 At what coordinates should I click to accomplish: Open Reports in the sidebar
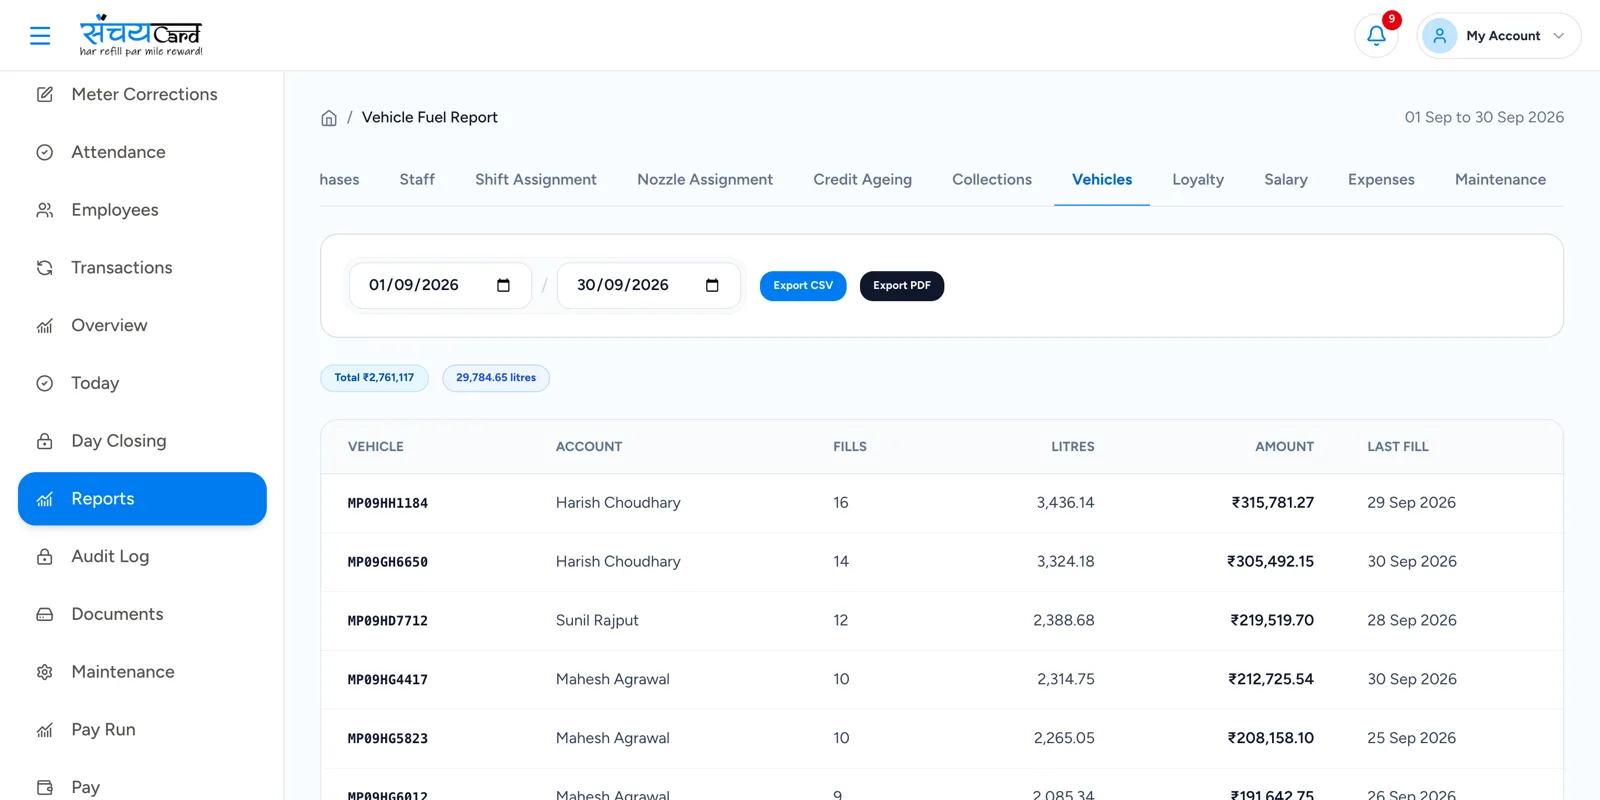[142, 499]
